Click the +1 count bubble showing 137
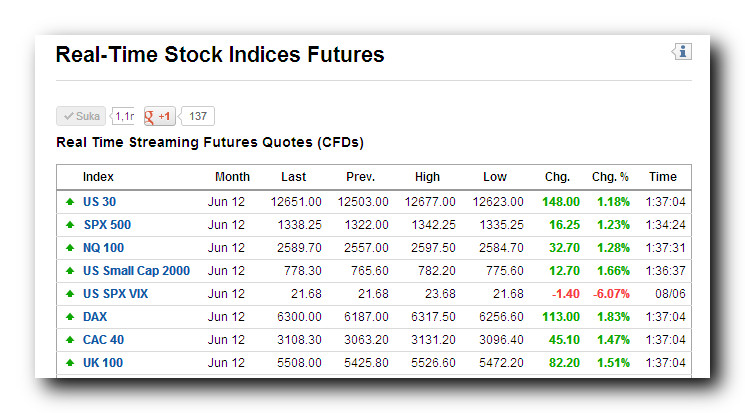The height and width of the screenshot is (413, 745). [x=198, y=117]
